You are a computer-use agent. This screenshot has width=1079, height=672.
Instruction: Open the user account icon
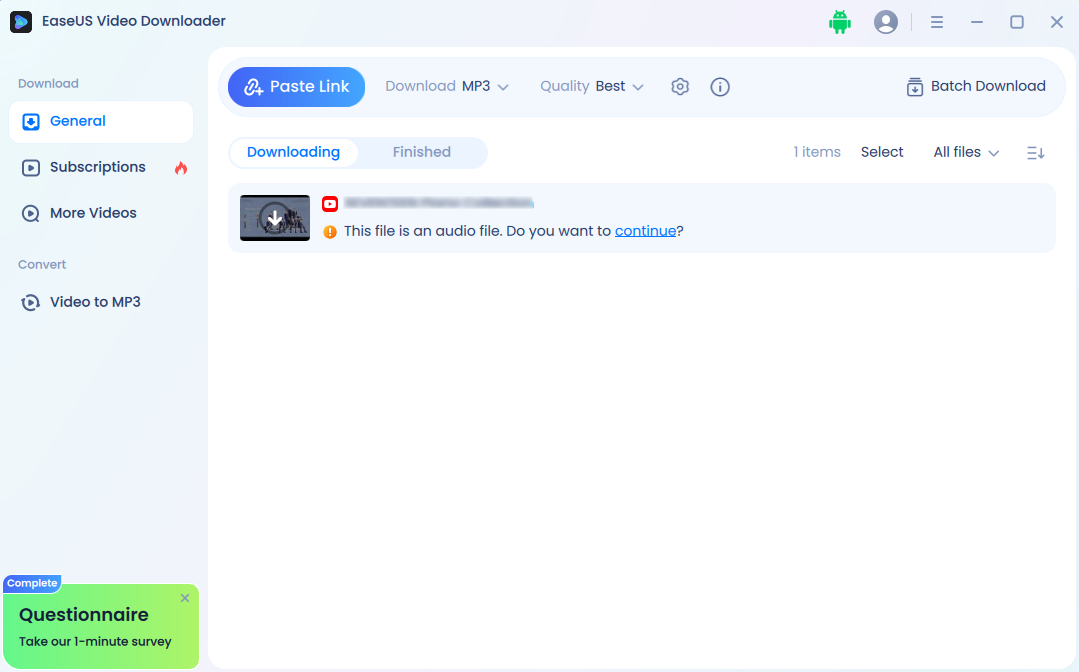(x=886, y=21)
